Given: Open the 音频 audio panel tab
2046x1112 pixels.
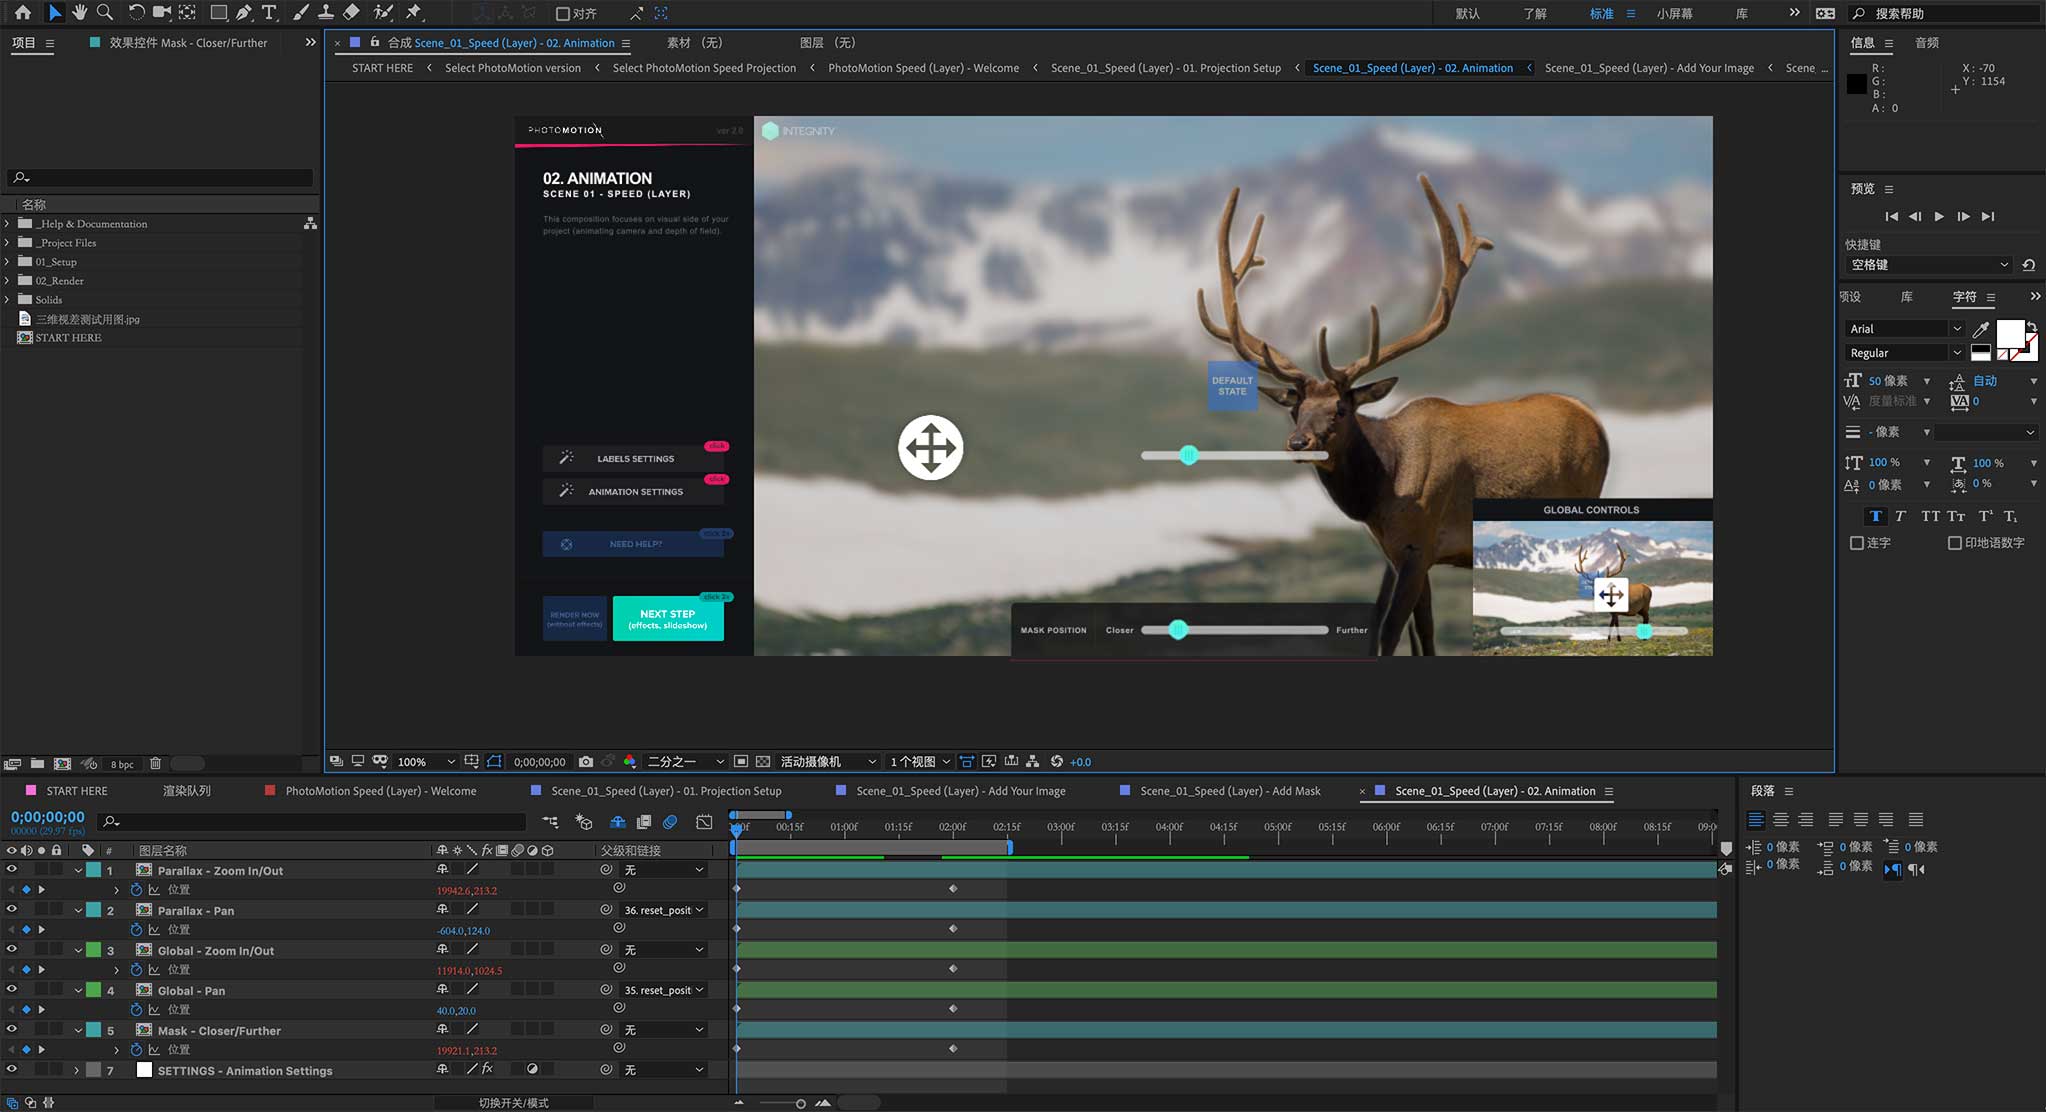Looking at the screenshot, I should [1927, 43].
